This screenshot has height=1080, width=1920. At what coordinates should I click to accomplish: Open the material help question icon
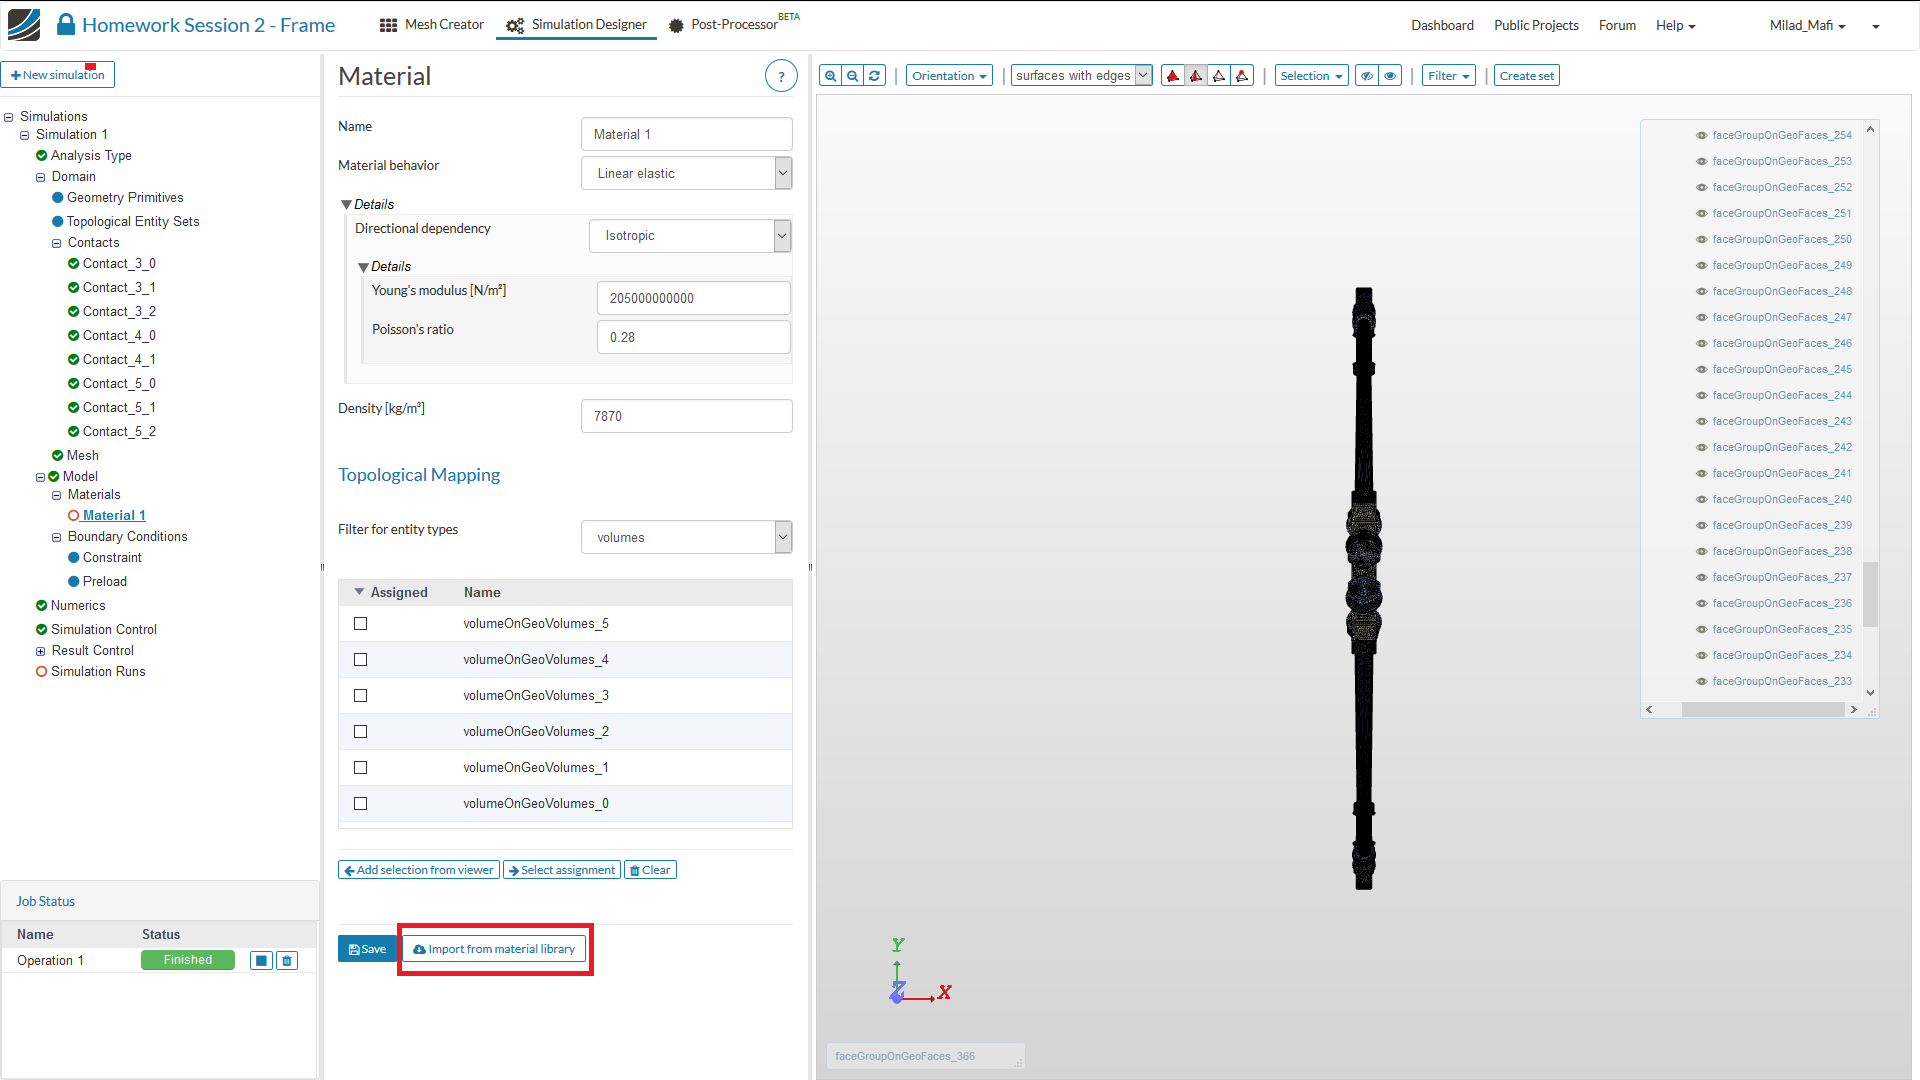[x=781, y=76]
